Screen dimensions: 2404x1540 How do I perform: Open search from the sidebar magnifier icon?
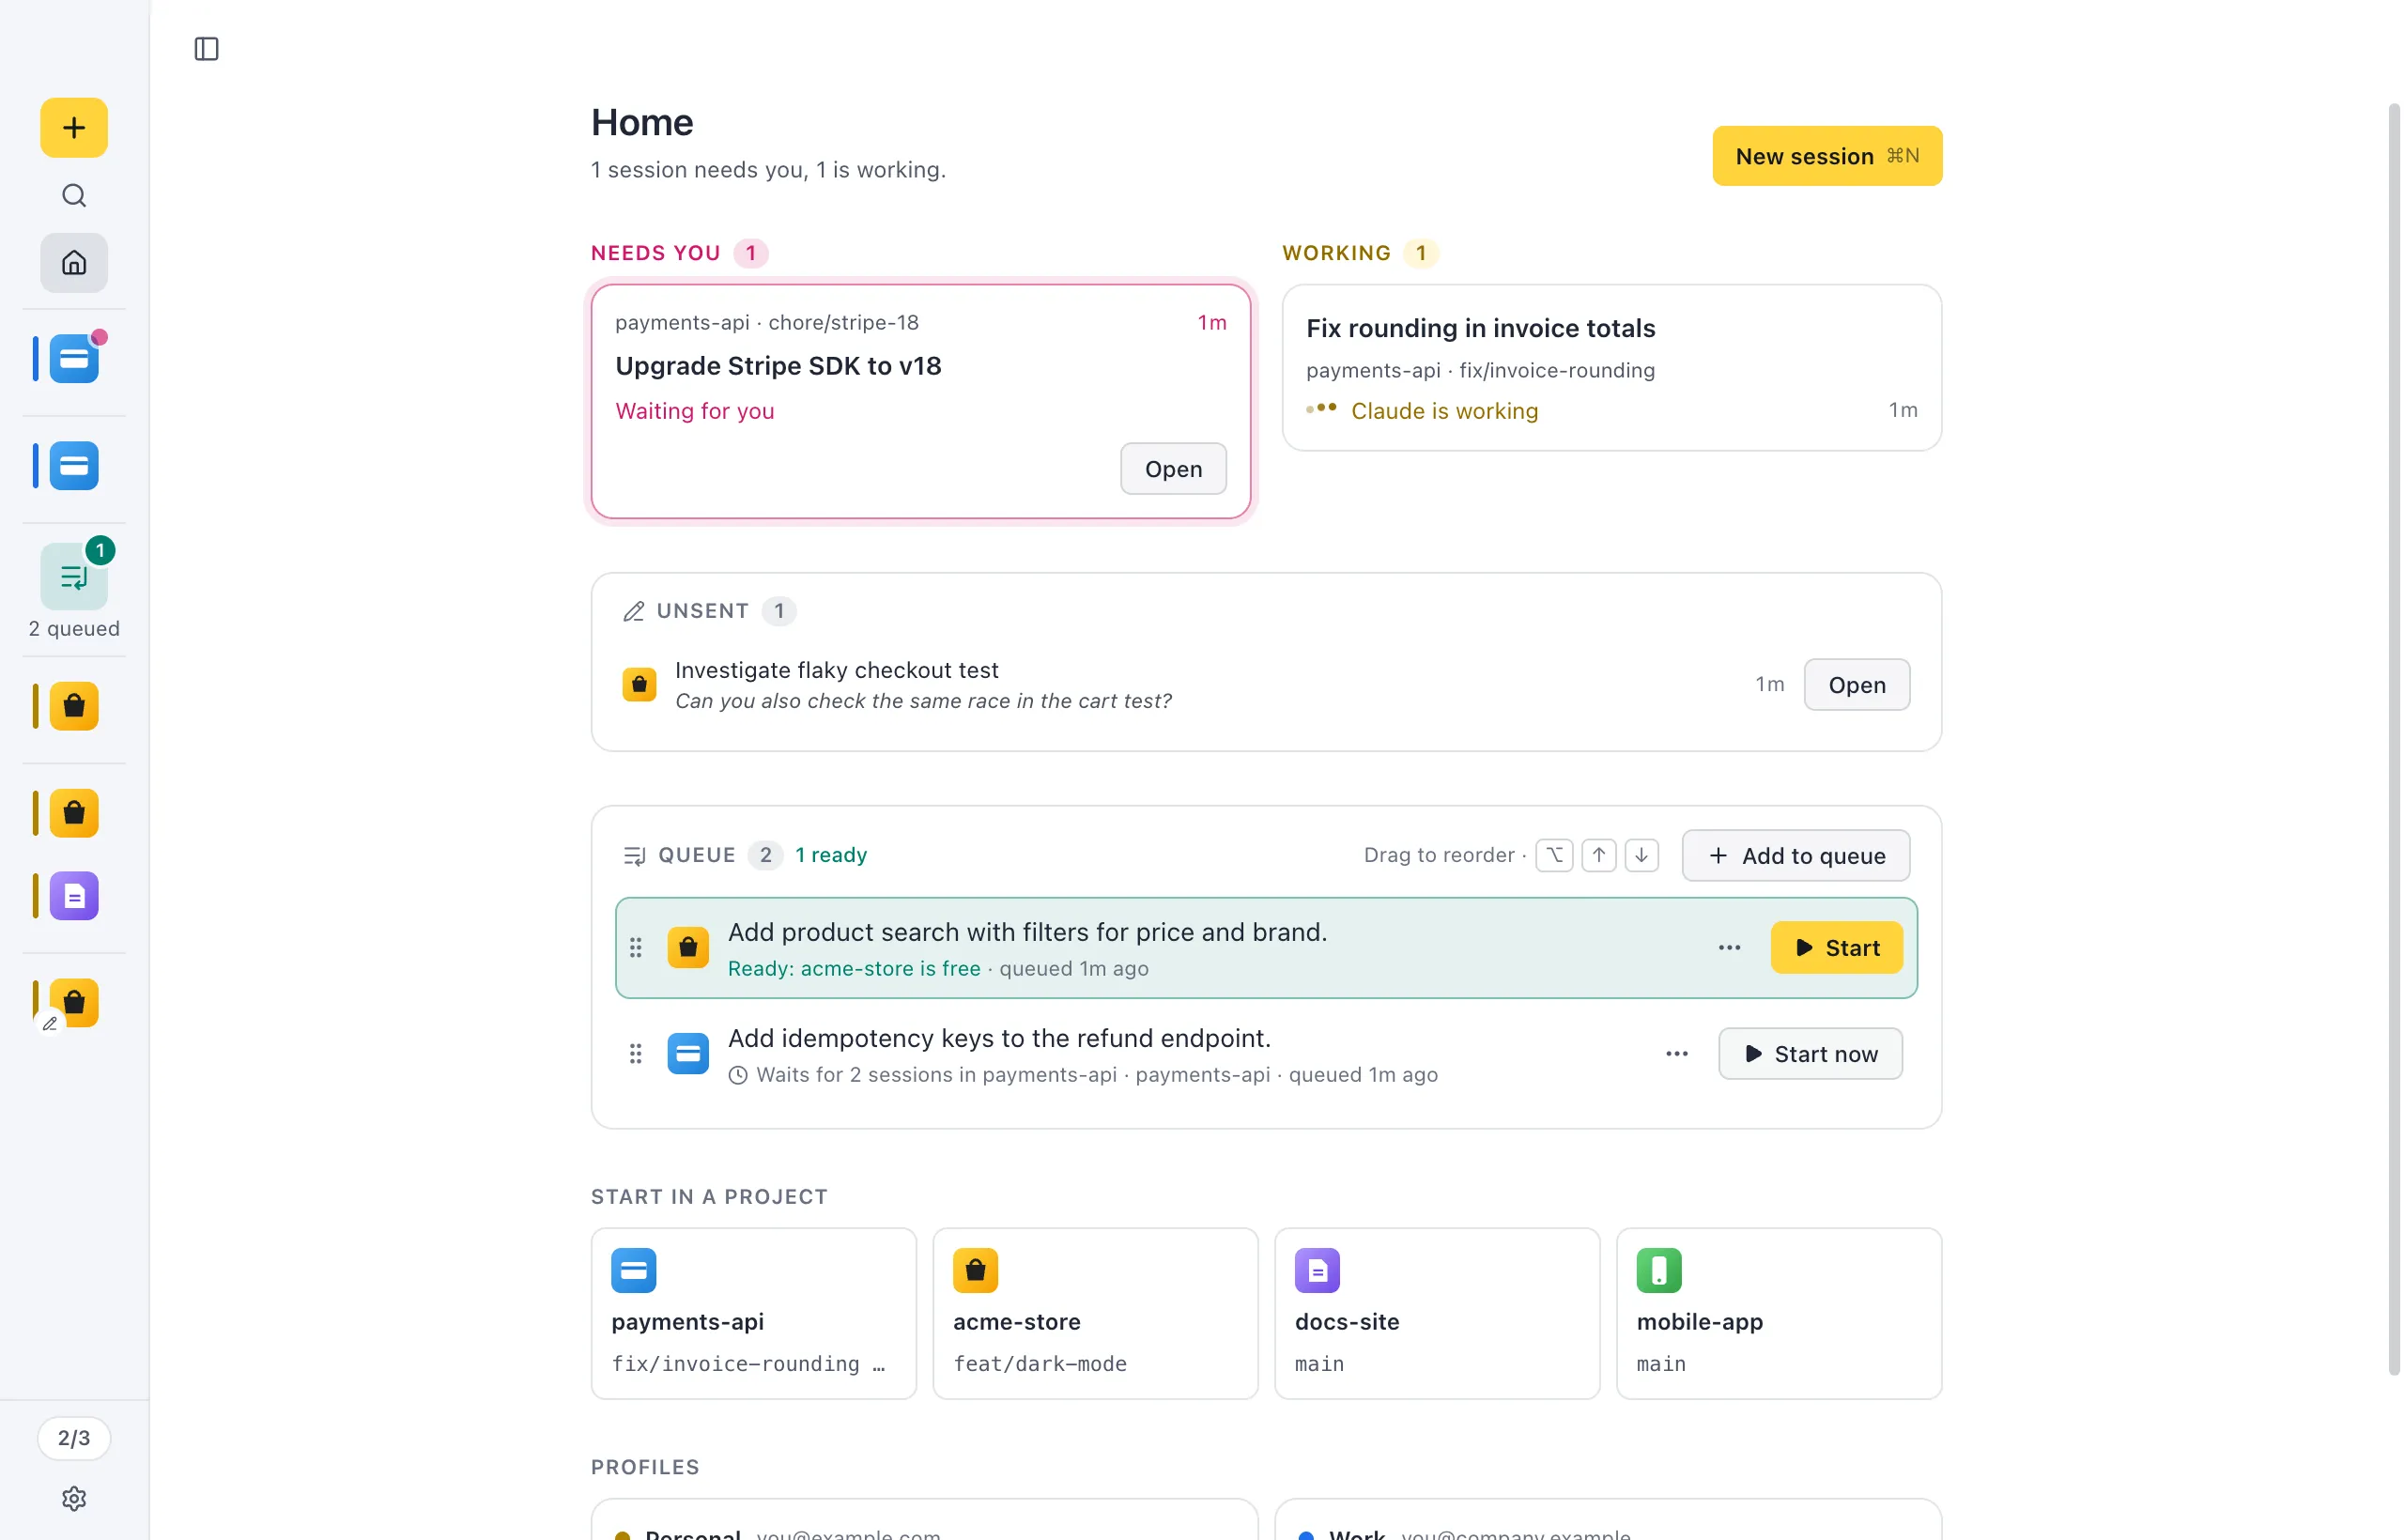click(x=74, y=195)
